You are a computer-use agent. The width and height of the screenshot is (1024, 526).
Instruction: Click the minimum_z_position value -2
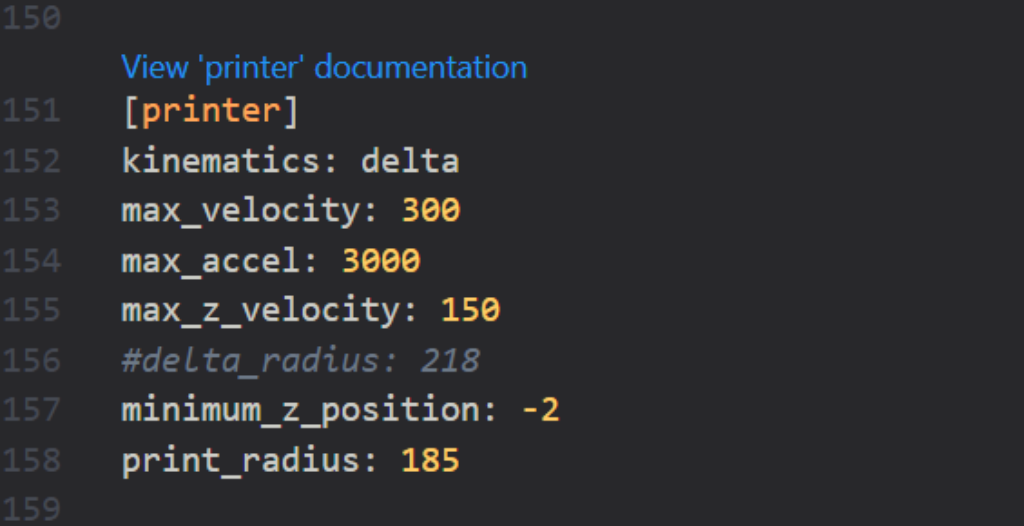(541, 410)
